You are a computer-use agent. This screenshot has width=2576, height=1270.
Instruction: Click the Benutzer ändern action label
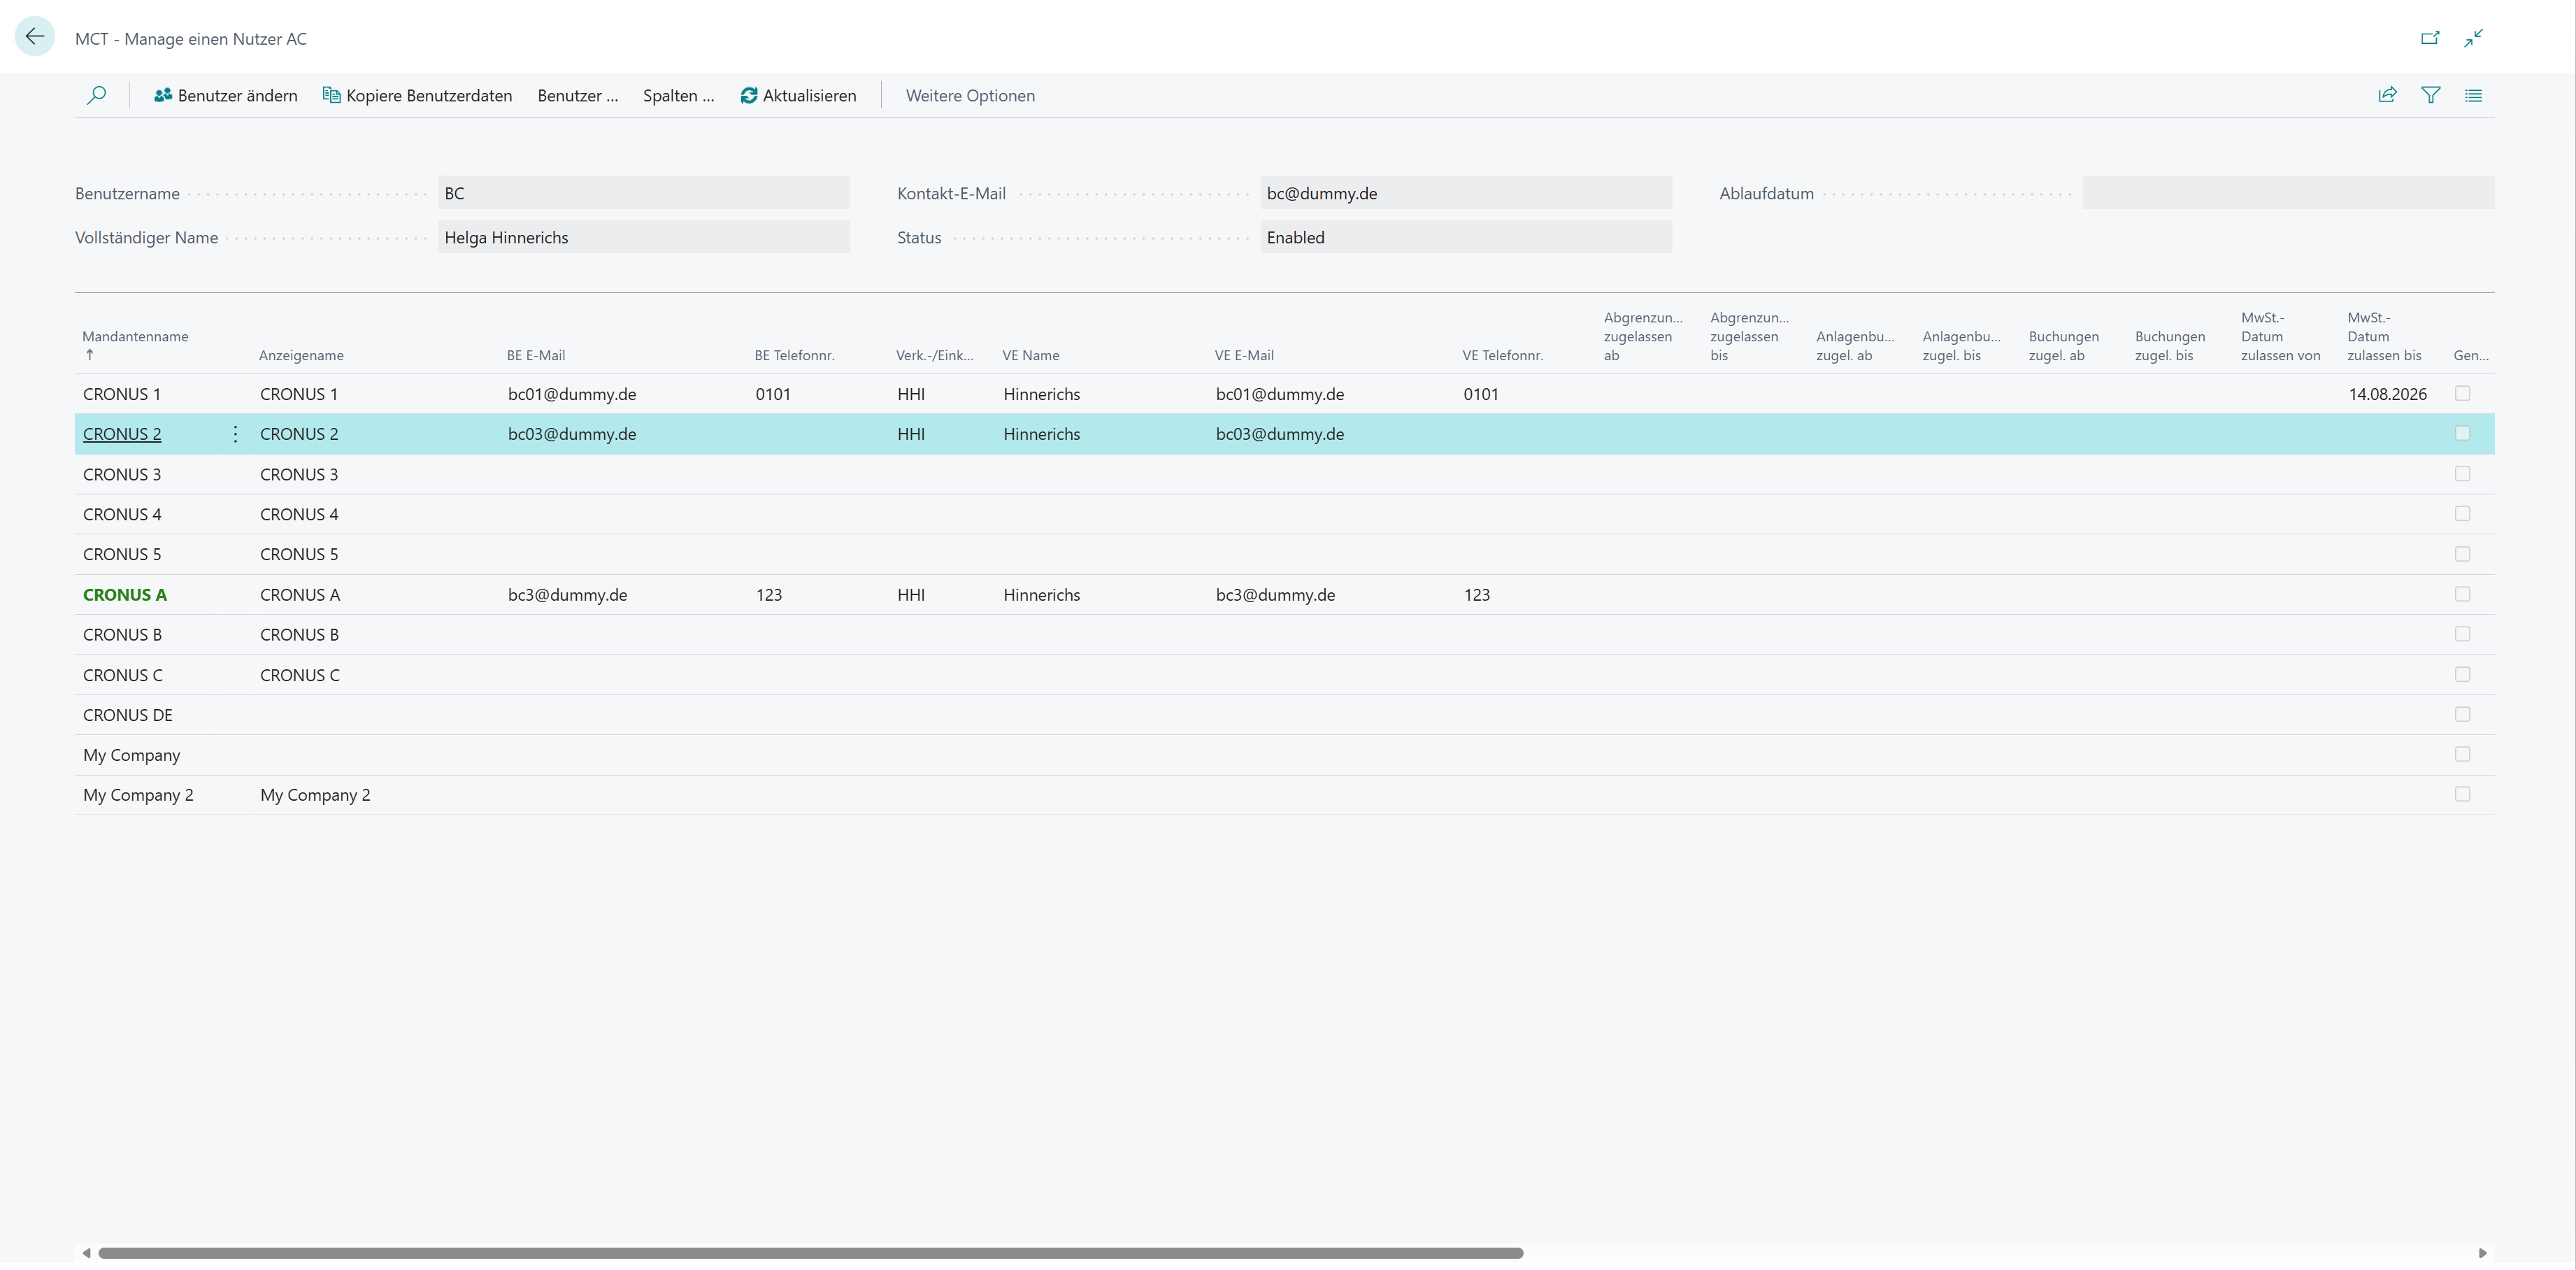[x=237, y=95]
